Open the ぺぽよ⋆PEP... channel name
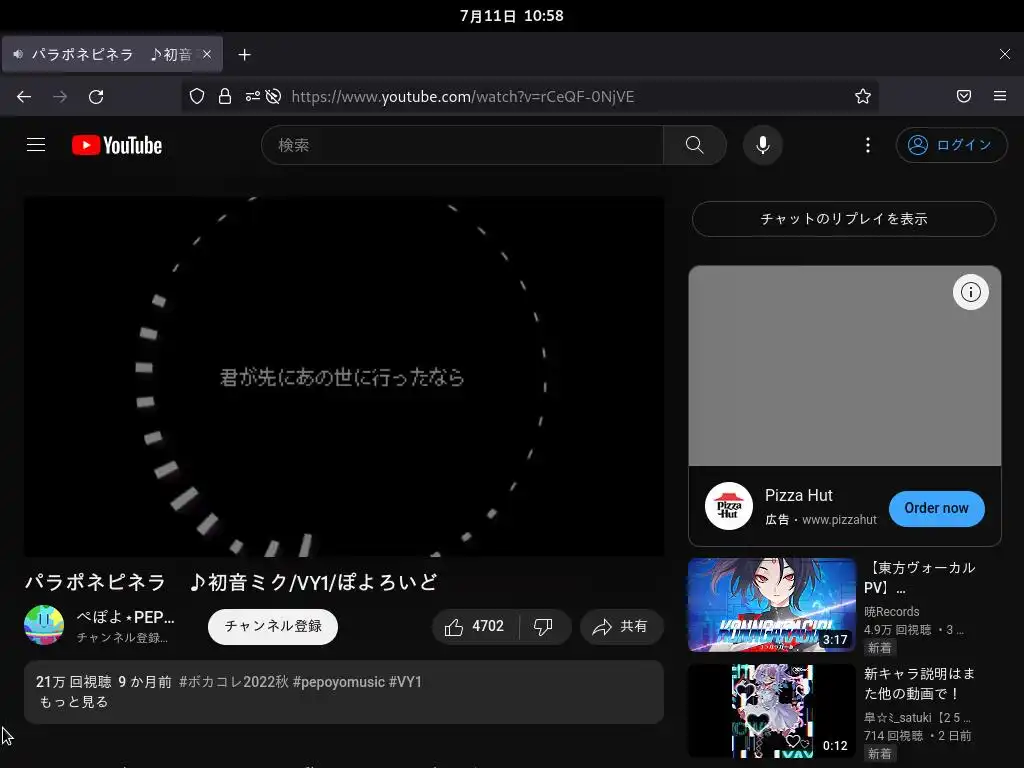 tap(125, 617)
